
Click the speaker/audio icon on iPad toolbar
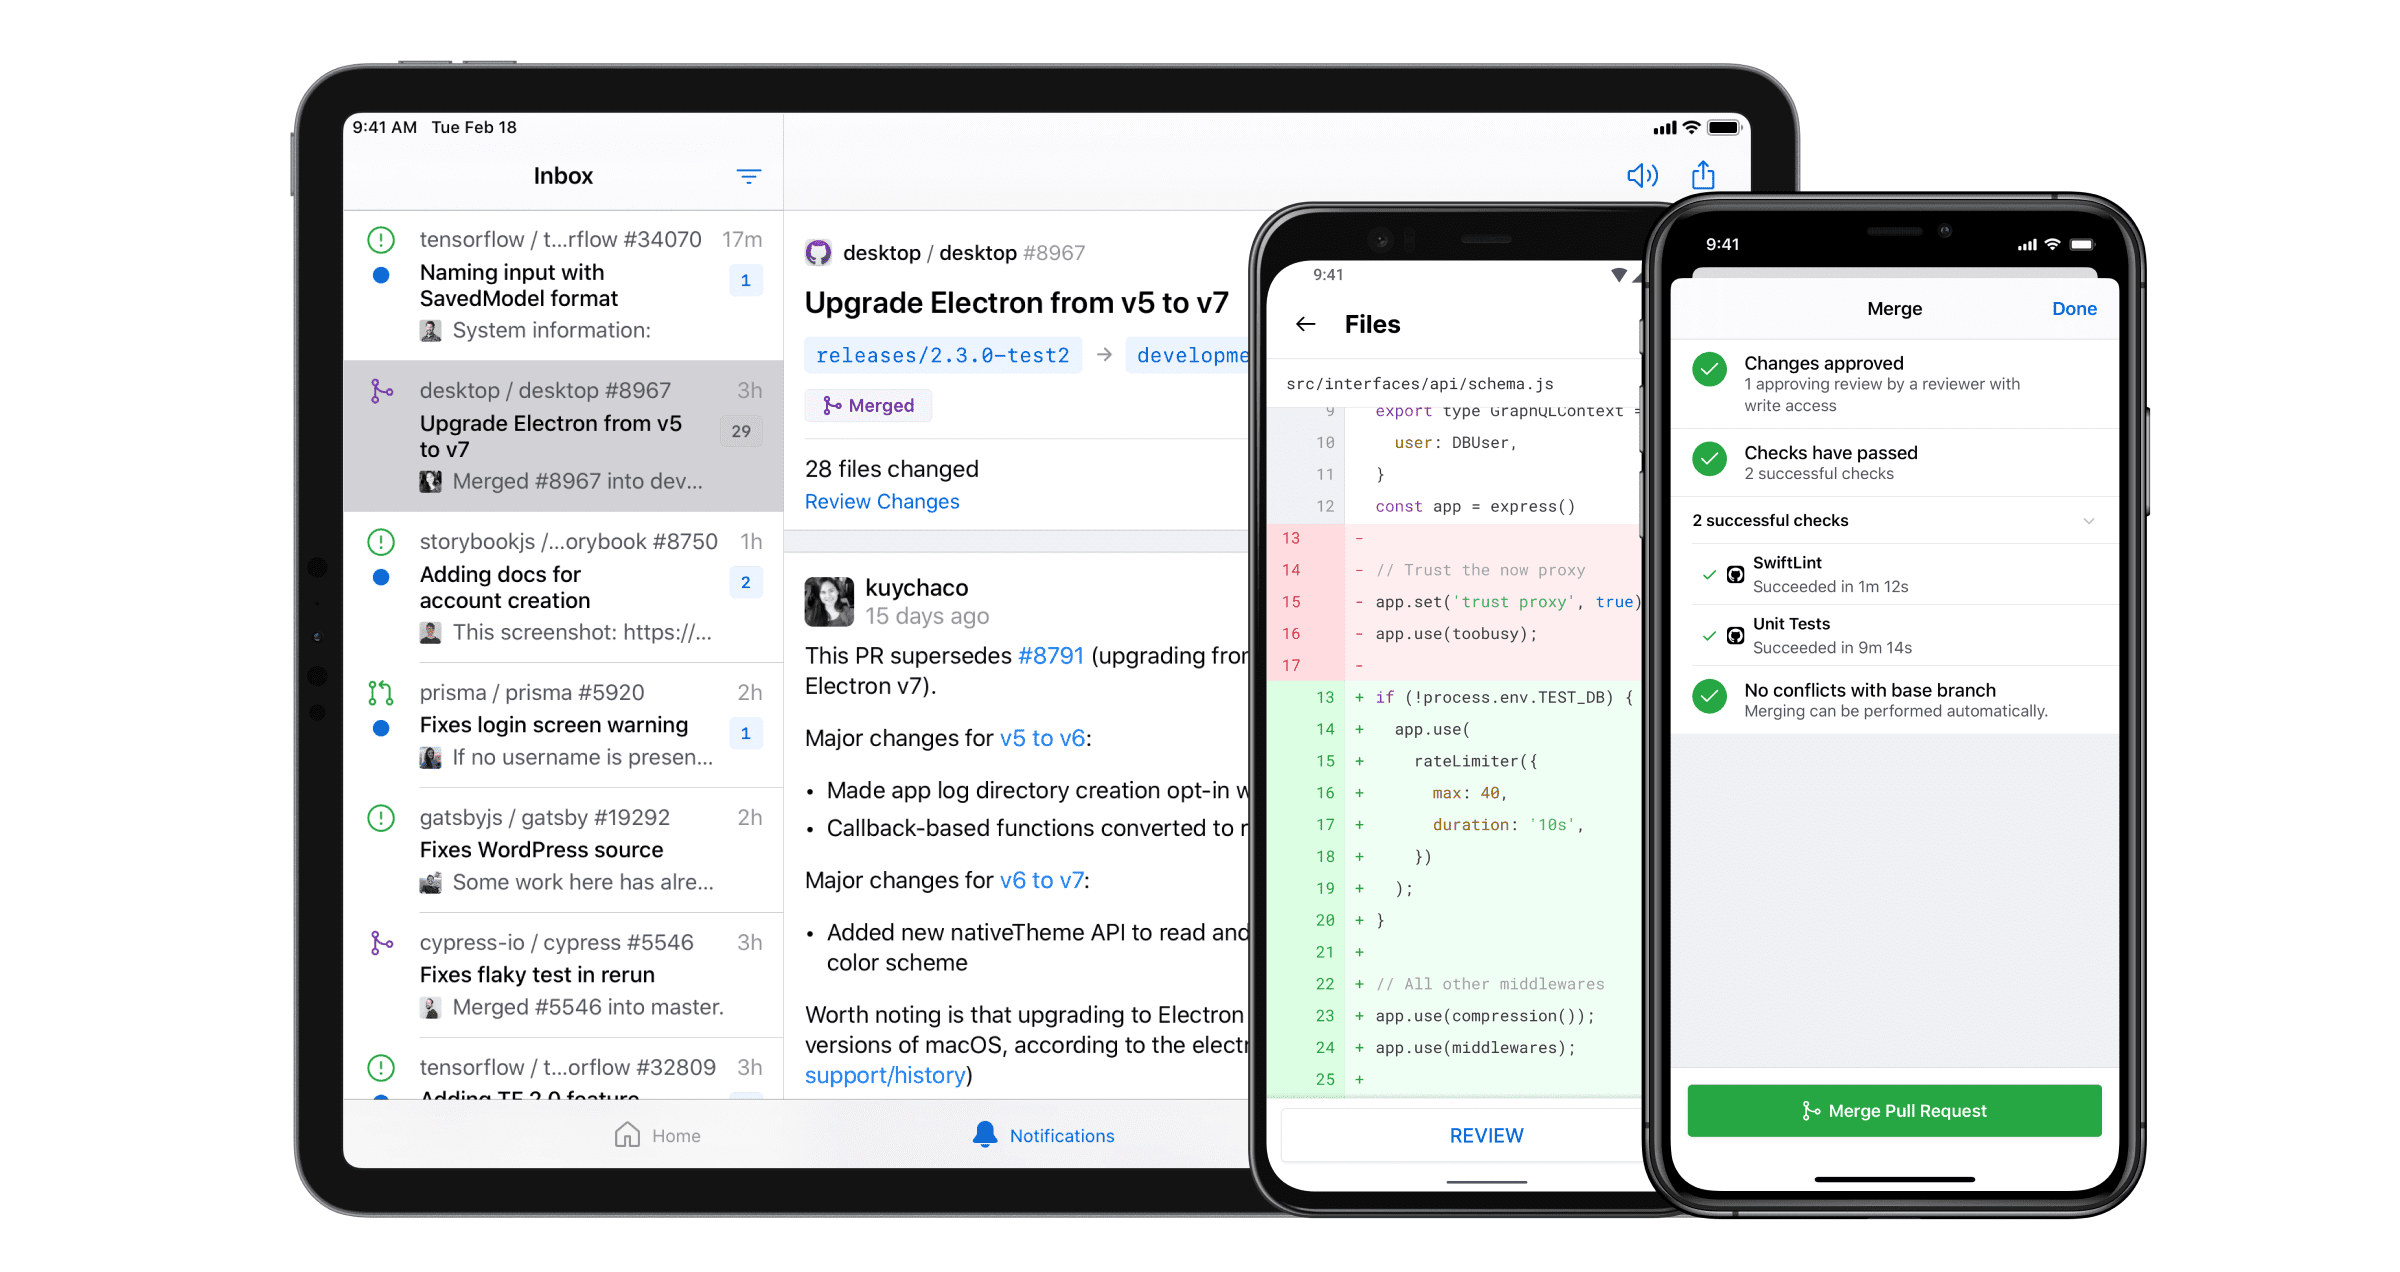pos(1644,175)
